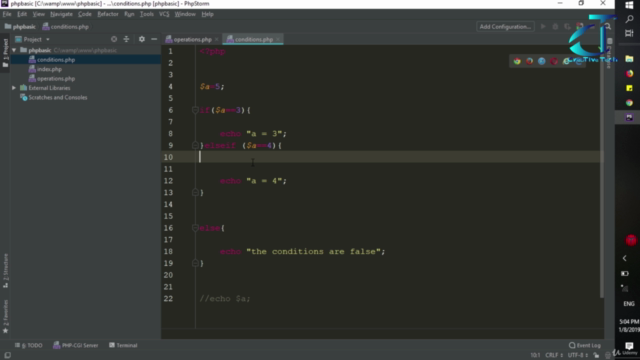640x360 pixels.
Task: Open Search Everywhere magnifier in PhpStorm toolbar
Action: coord(608,27)
